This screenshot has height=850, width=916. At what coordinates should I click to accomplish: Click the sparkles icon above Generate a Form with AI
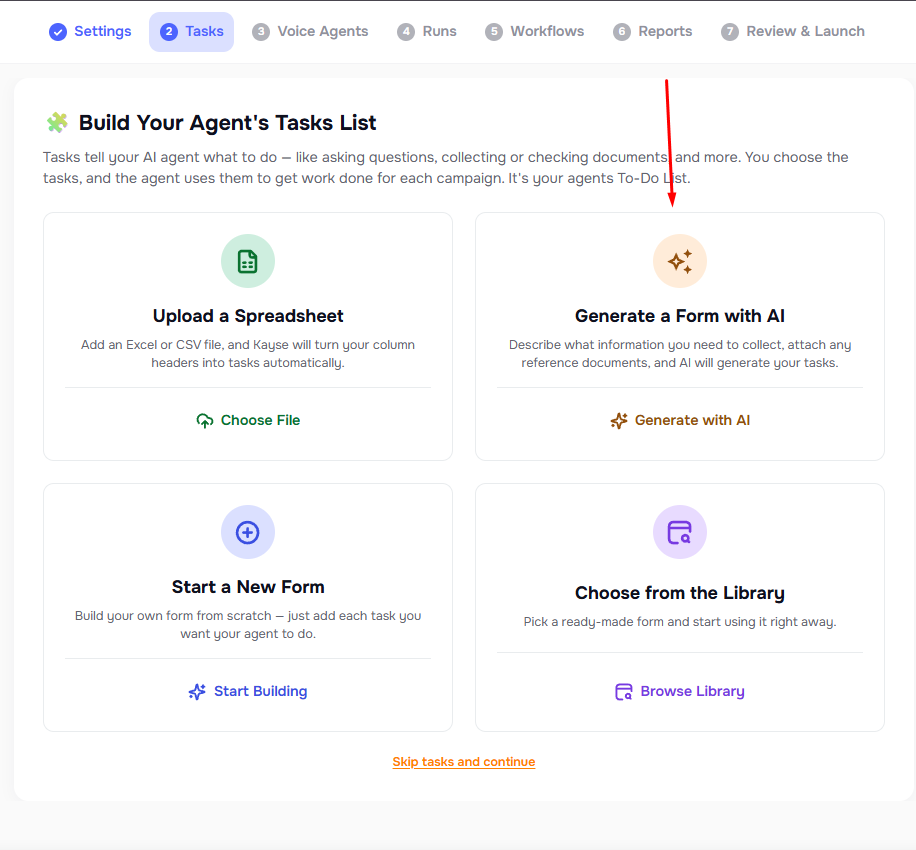(x=679, y=261)
